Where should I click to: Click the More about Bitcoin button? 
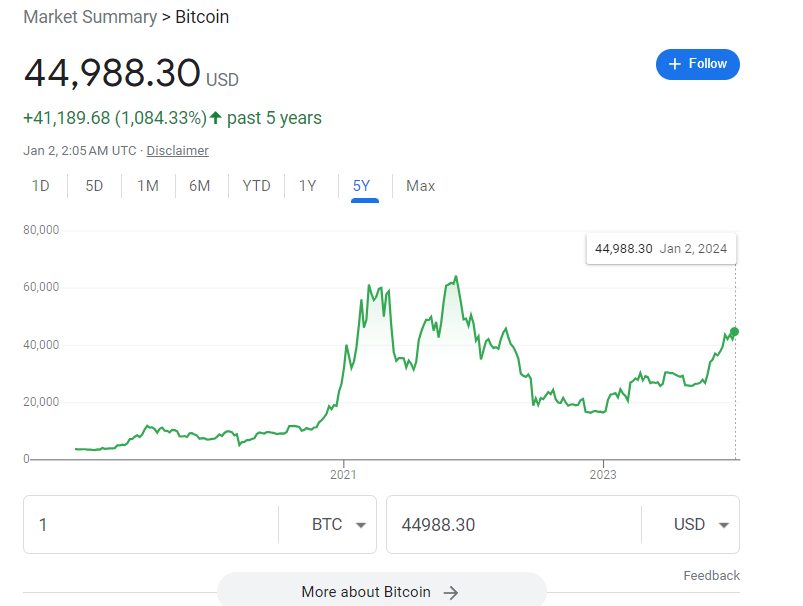[382, 590]
